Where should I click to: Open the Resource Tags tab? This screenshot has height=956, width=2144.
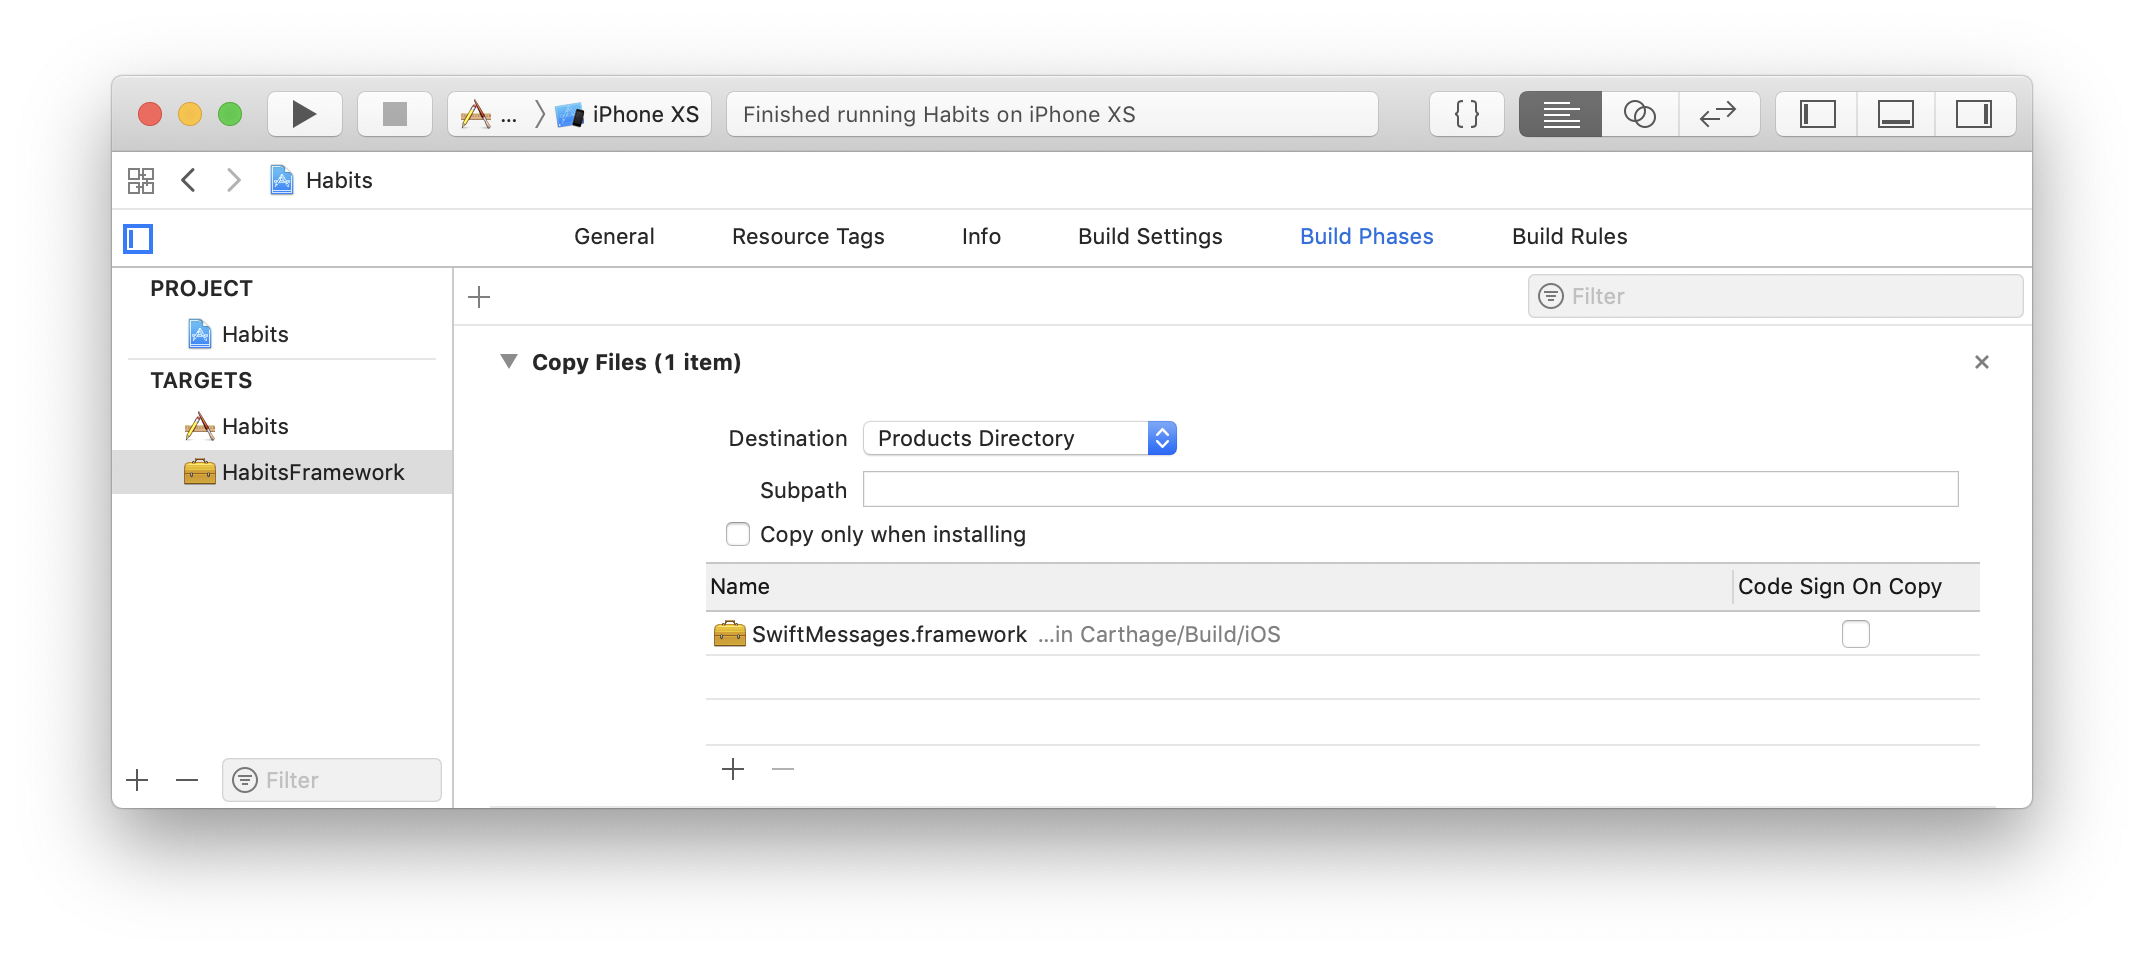808,237
